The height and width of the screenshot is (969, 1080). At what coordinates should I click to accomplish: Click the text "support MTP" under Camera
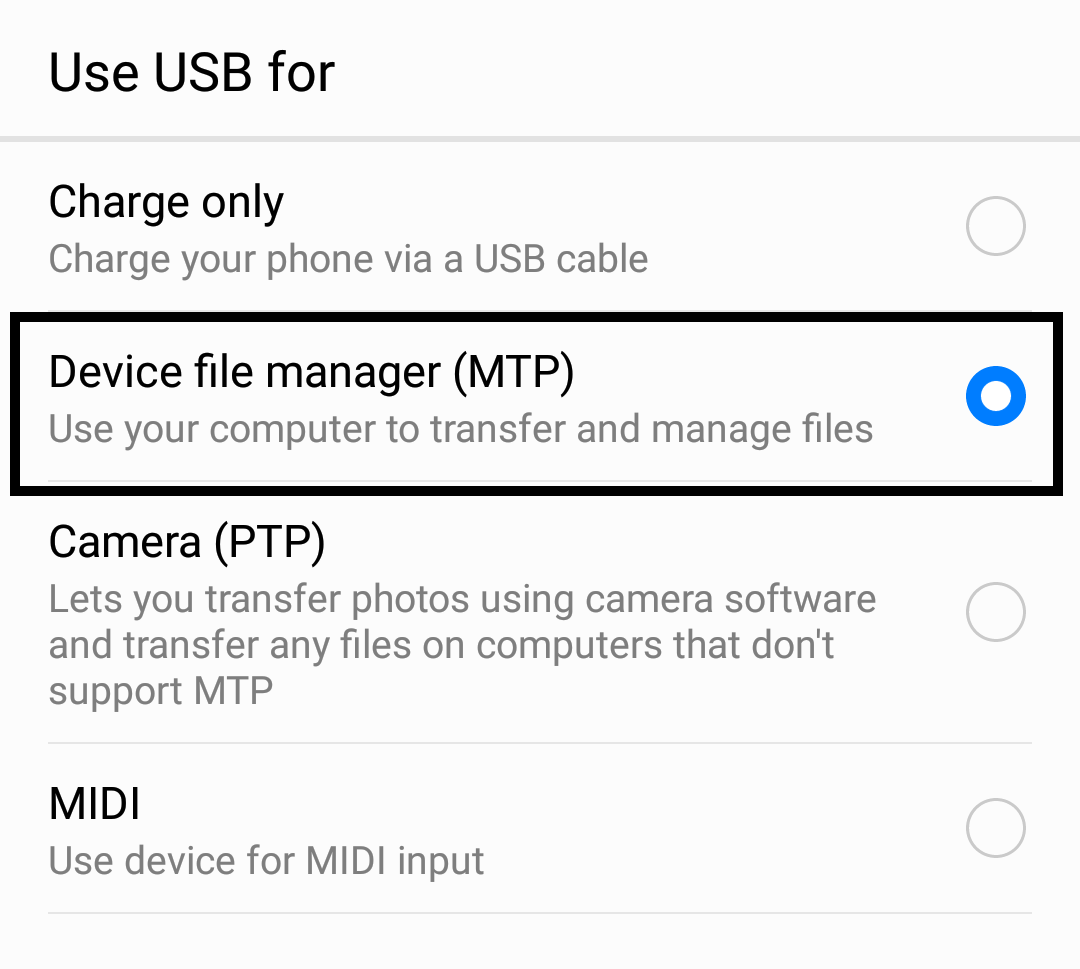pyautogui.click(x=160, y=691)
